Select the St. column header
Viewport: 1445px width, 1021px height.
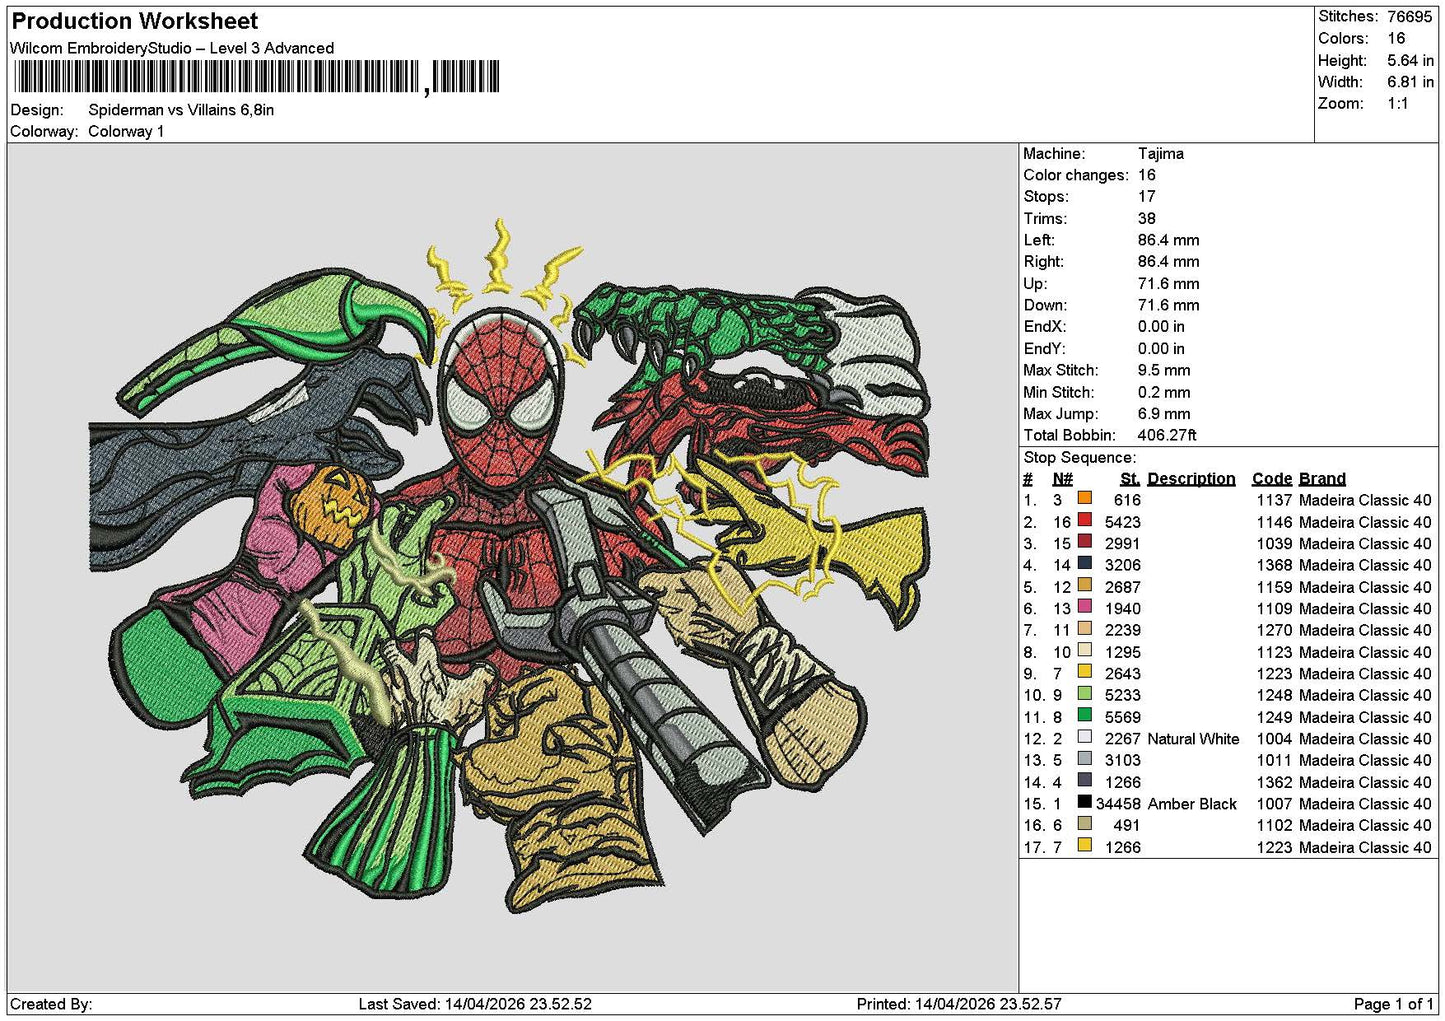point(1130,479)
